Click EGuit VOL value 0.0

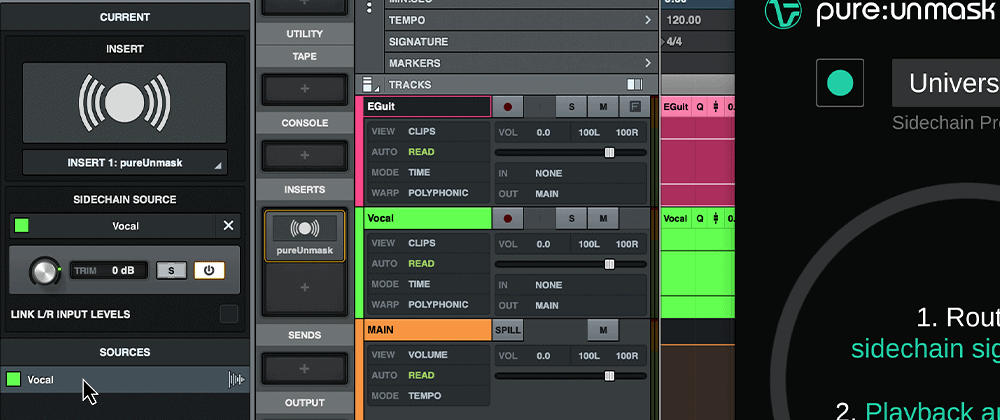[x=543, y=133]
